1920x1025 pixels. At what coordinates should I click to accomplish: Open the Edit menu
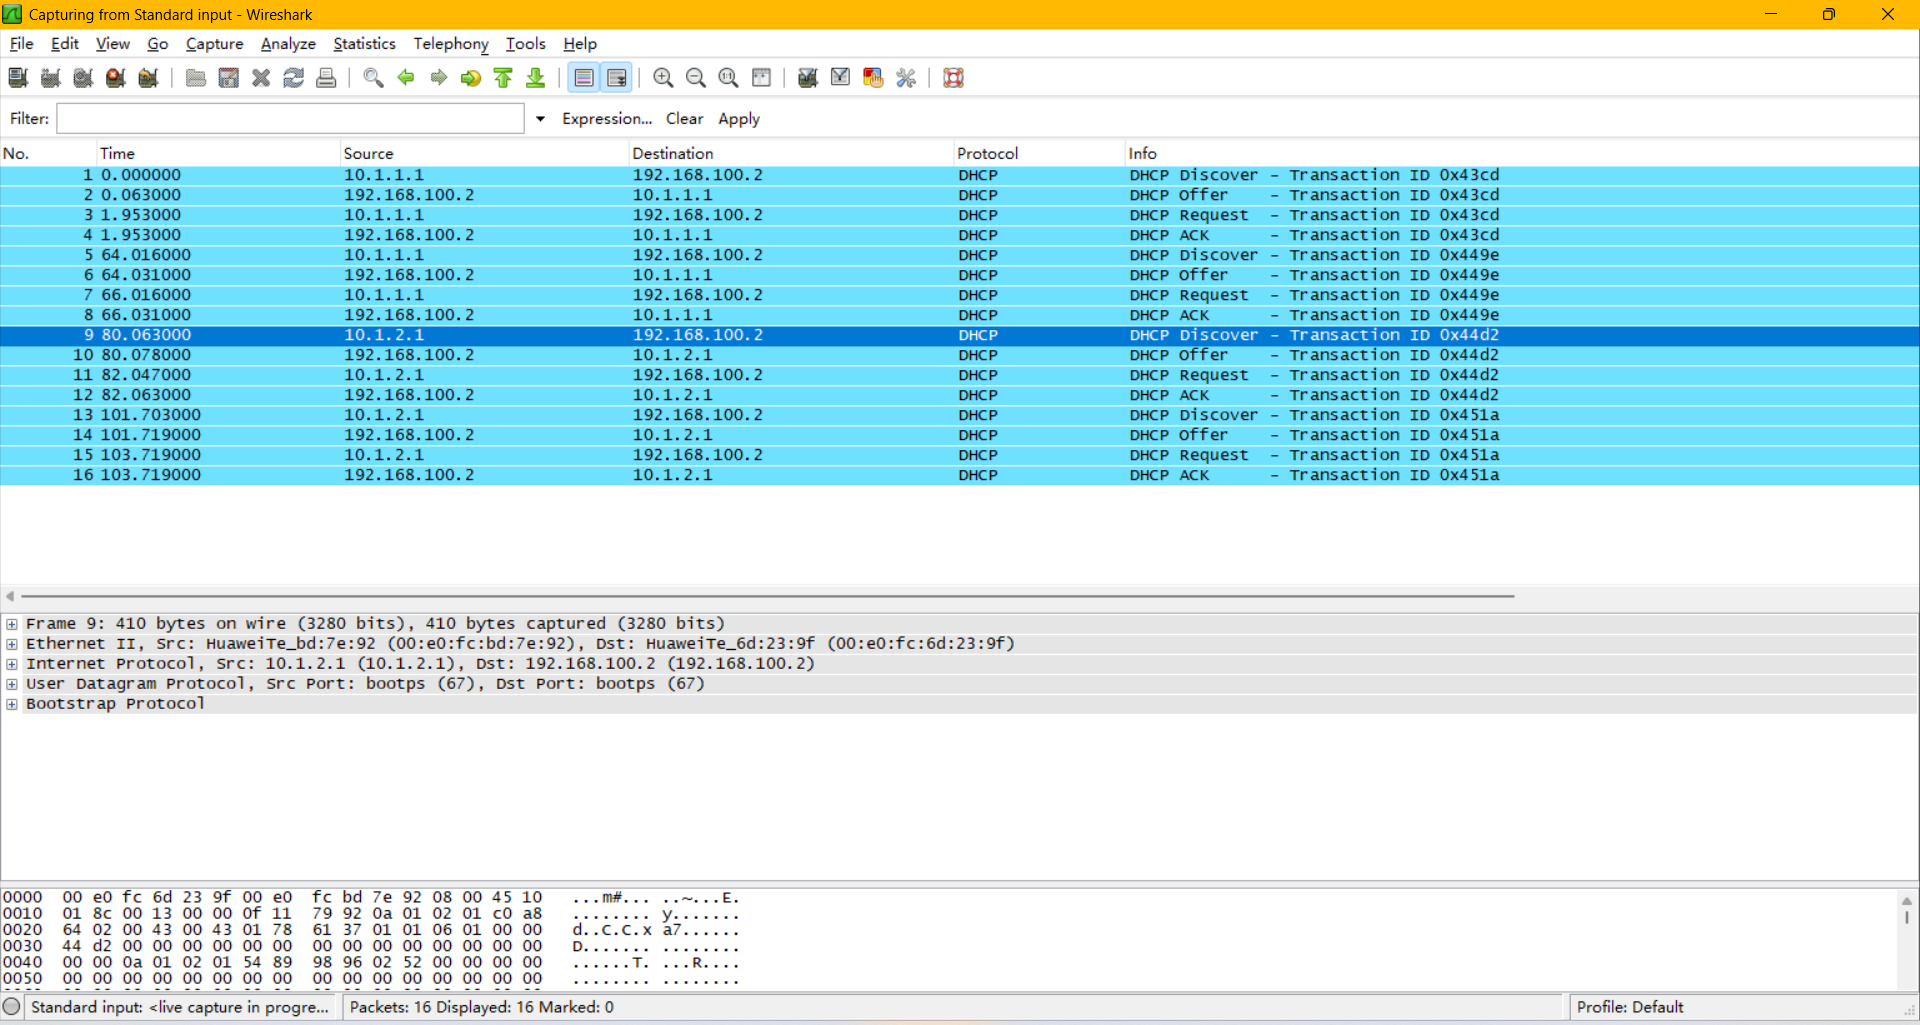coord(65,44)
